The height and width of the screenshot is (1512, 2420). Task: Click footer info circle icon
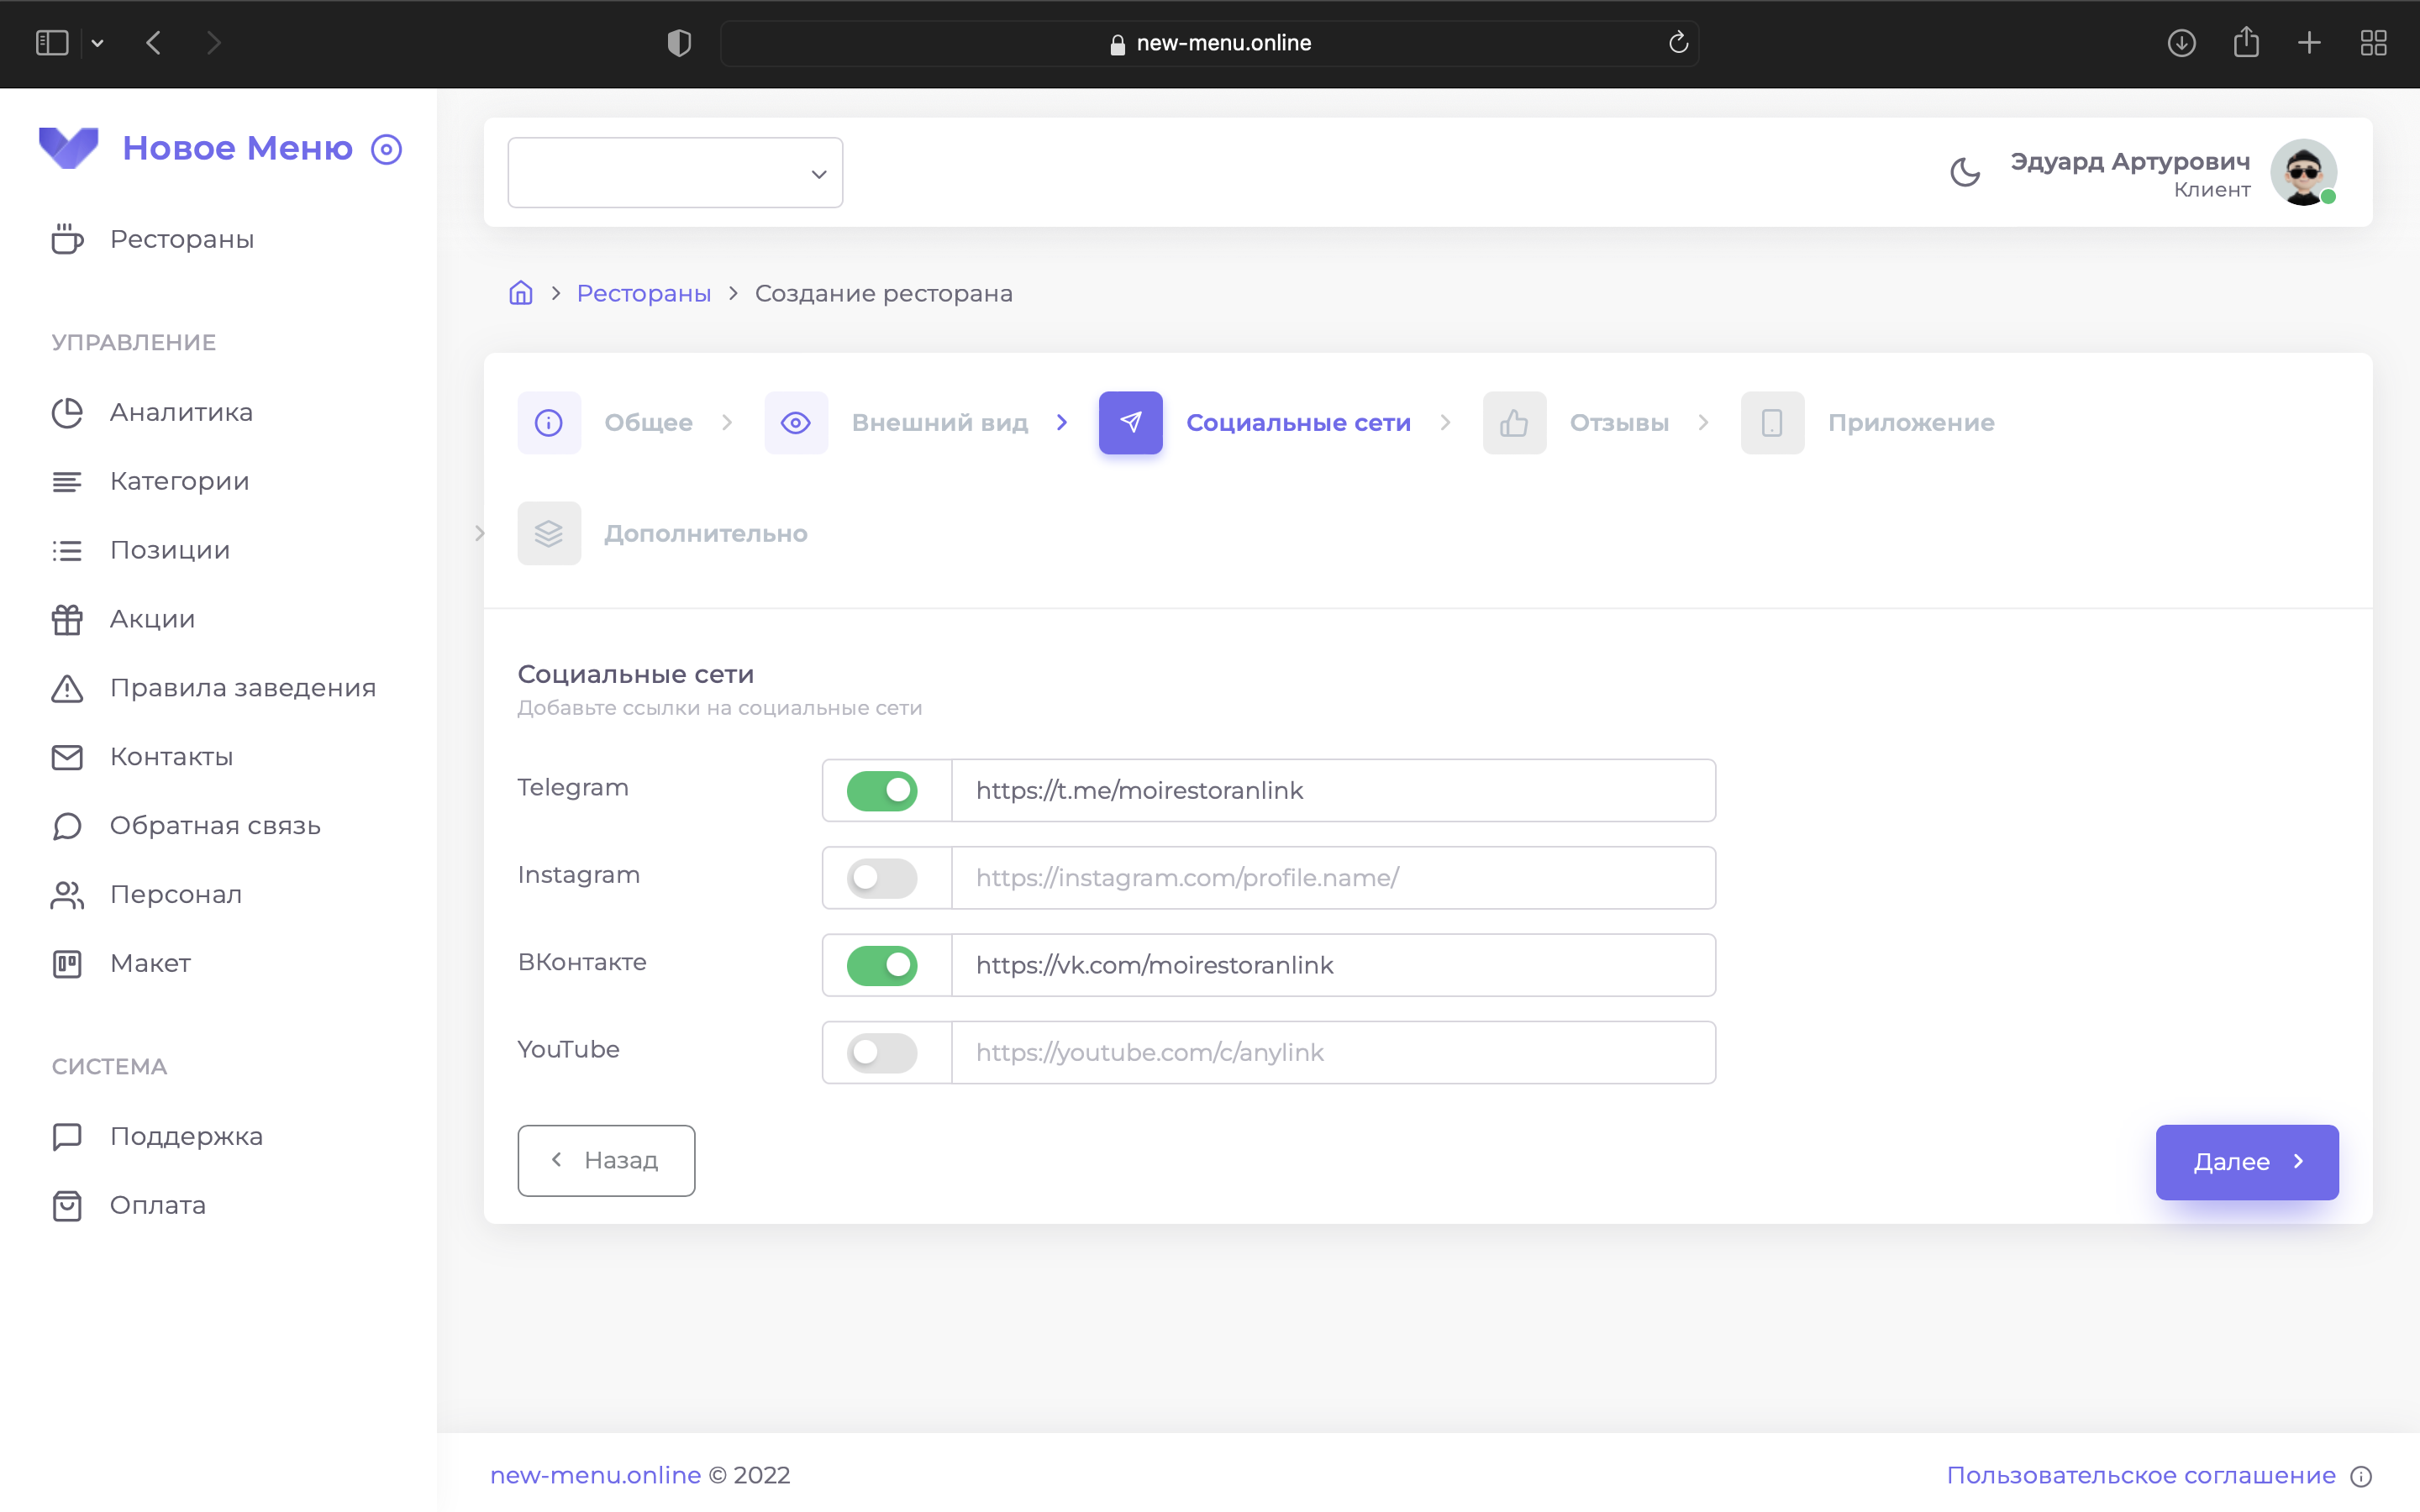pos(2361,1476)
